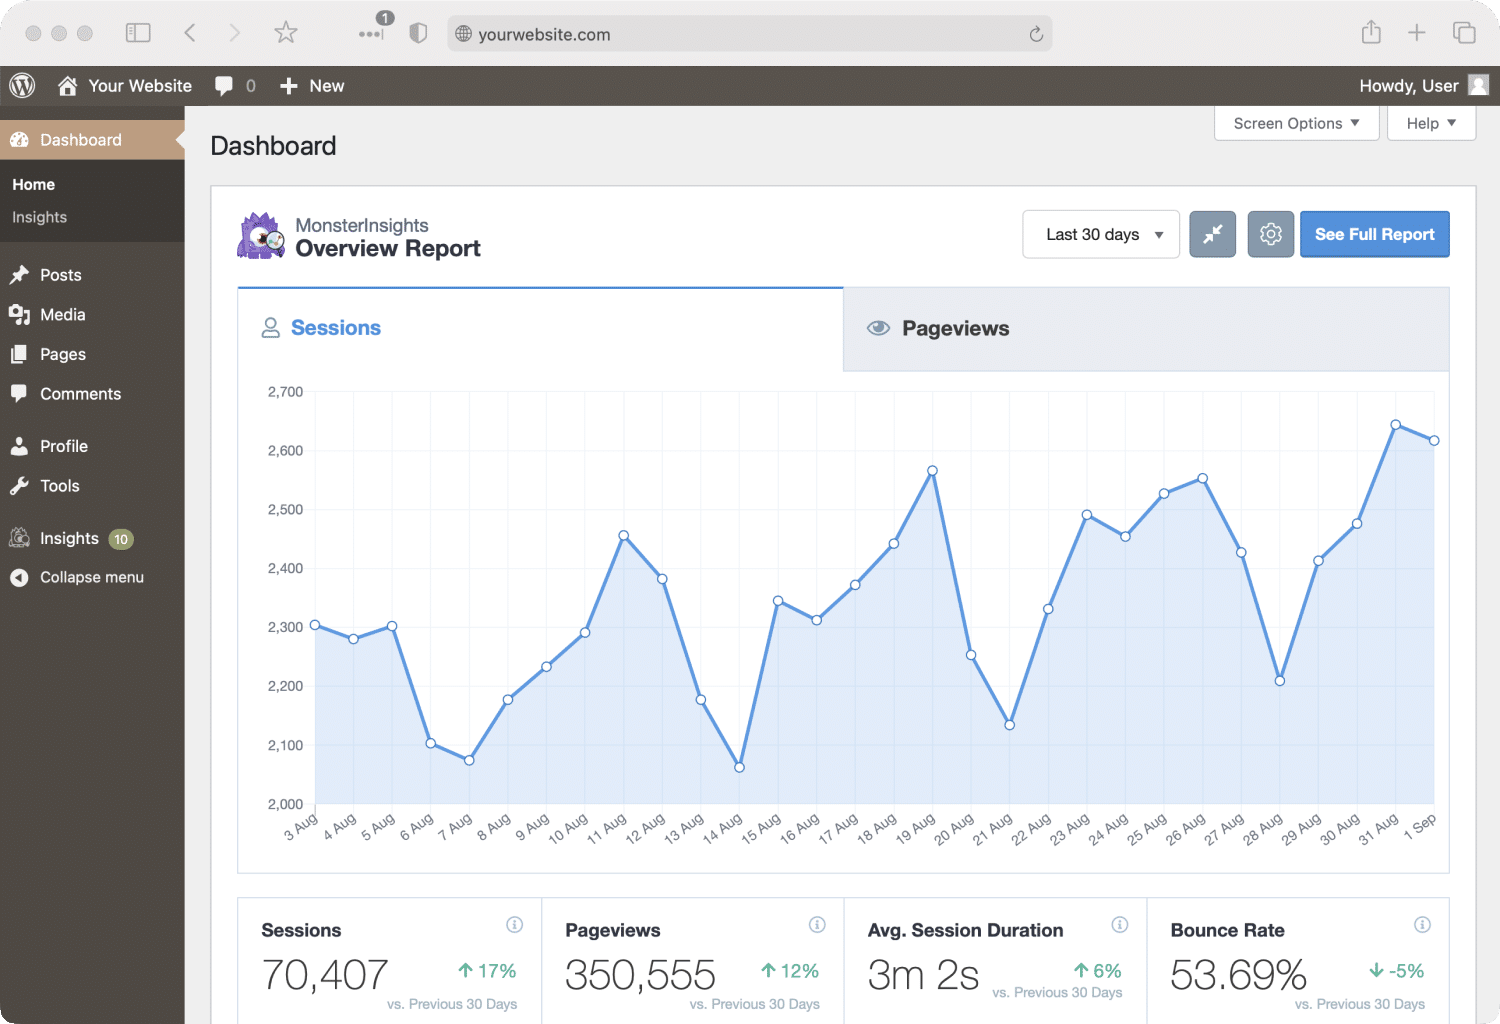Click New in the admin bar
This screenshot has width=1500, height=1024.
[312, 86]
